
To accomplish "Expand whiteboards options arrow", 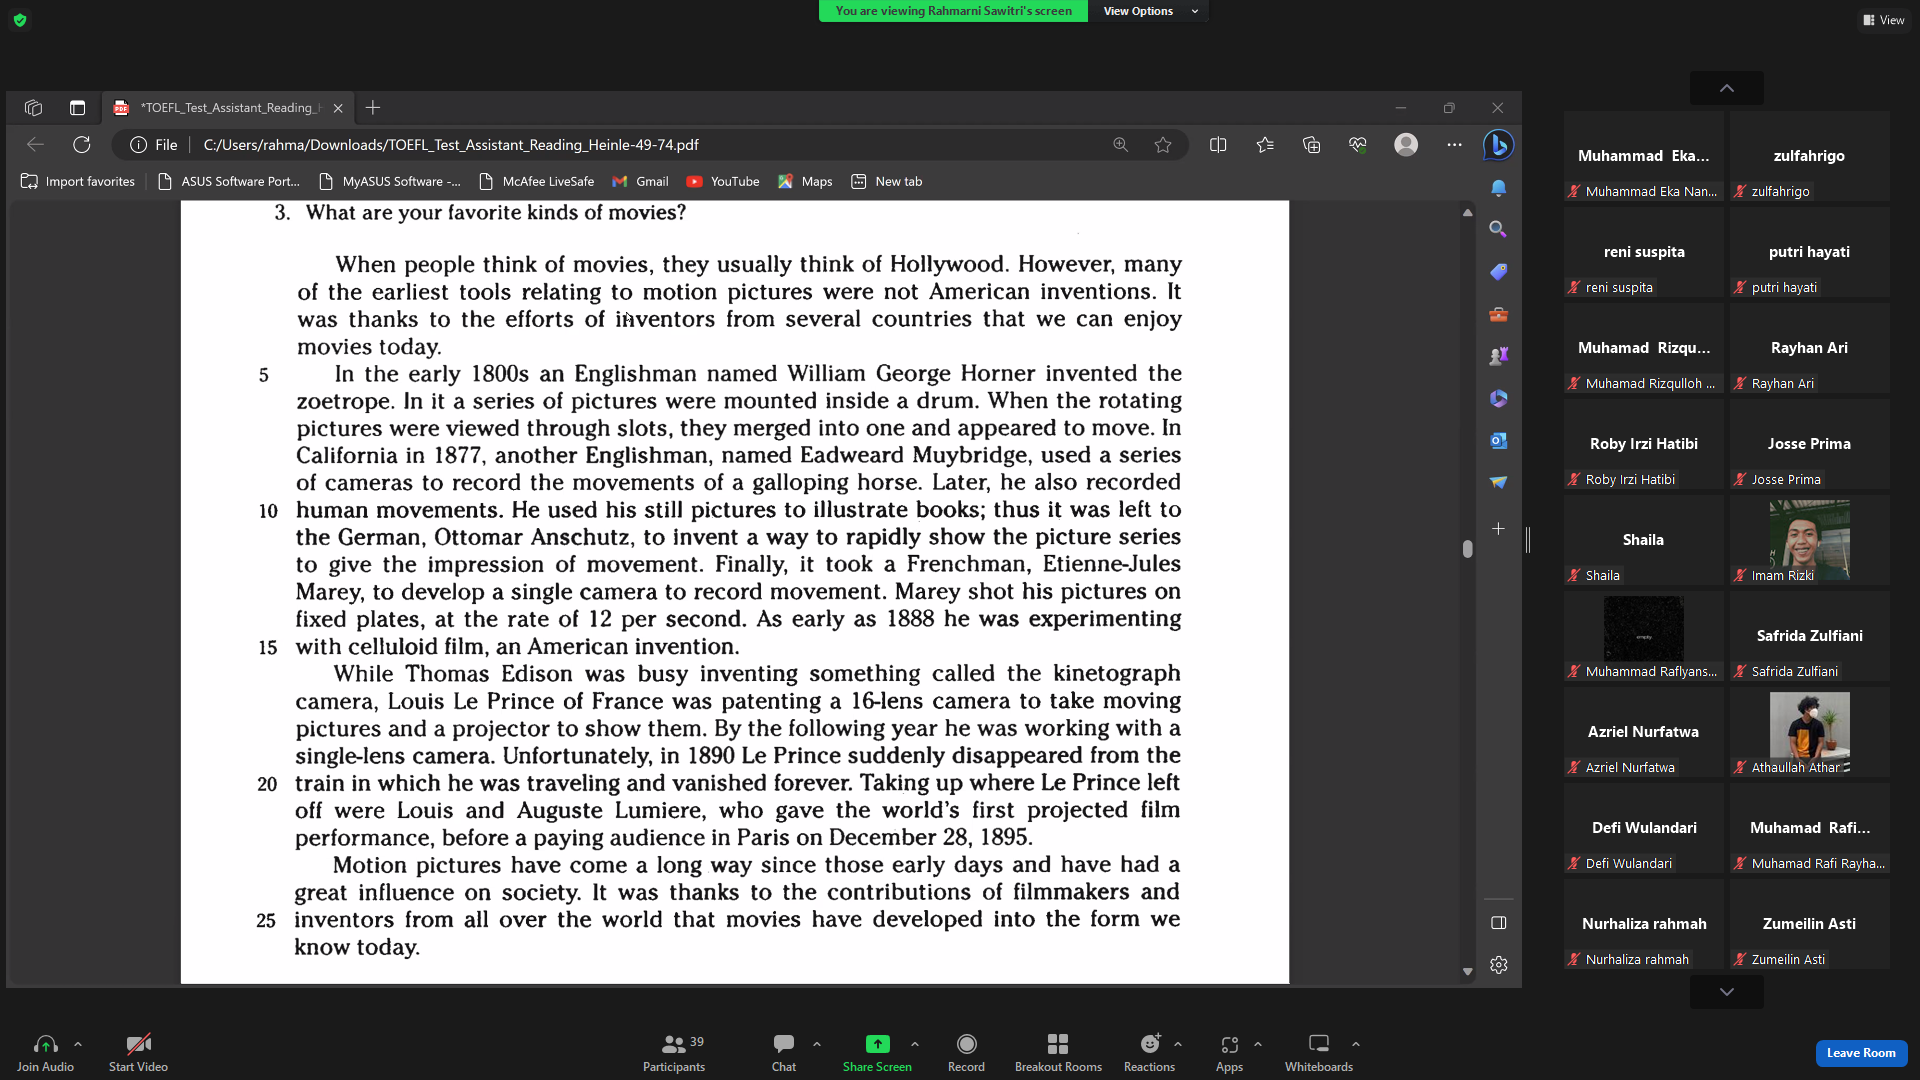I will (x=1356, y=1044).
